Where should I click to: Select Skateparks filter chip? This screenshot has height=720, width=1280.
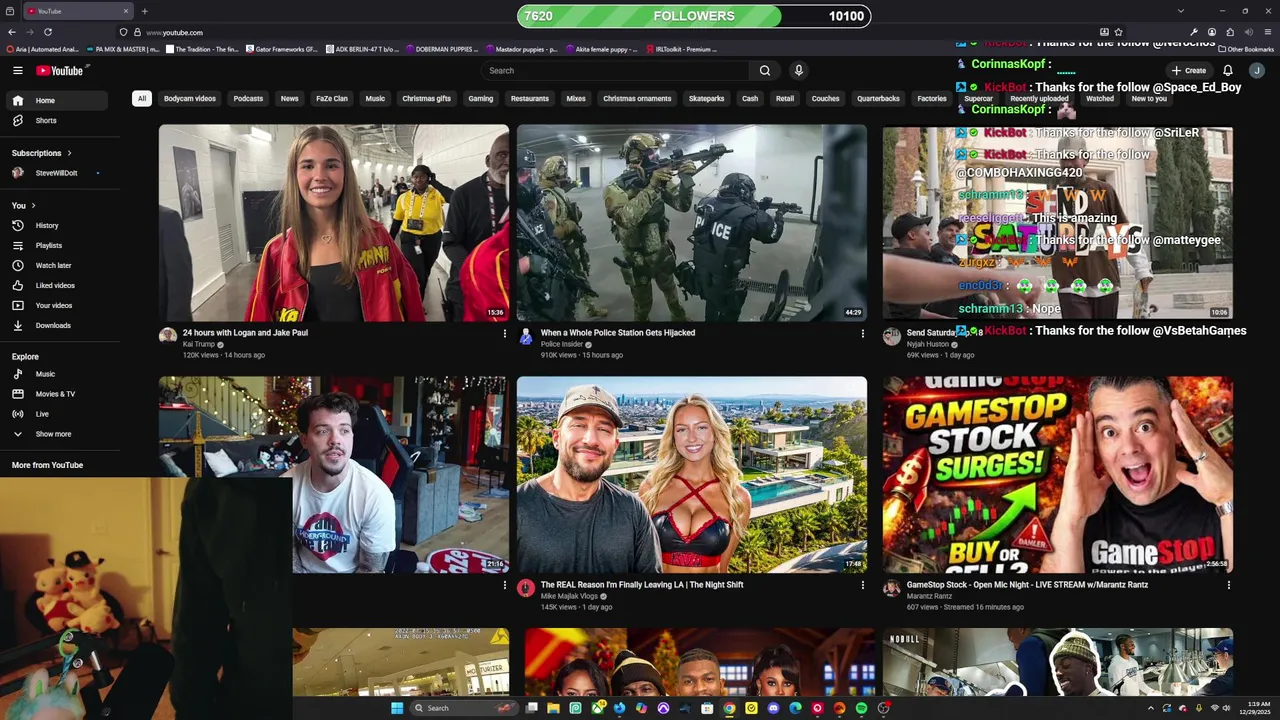pyautogui.click(x=706, y=98)
